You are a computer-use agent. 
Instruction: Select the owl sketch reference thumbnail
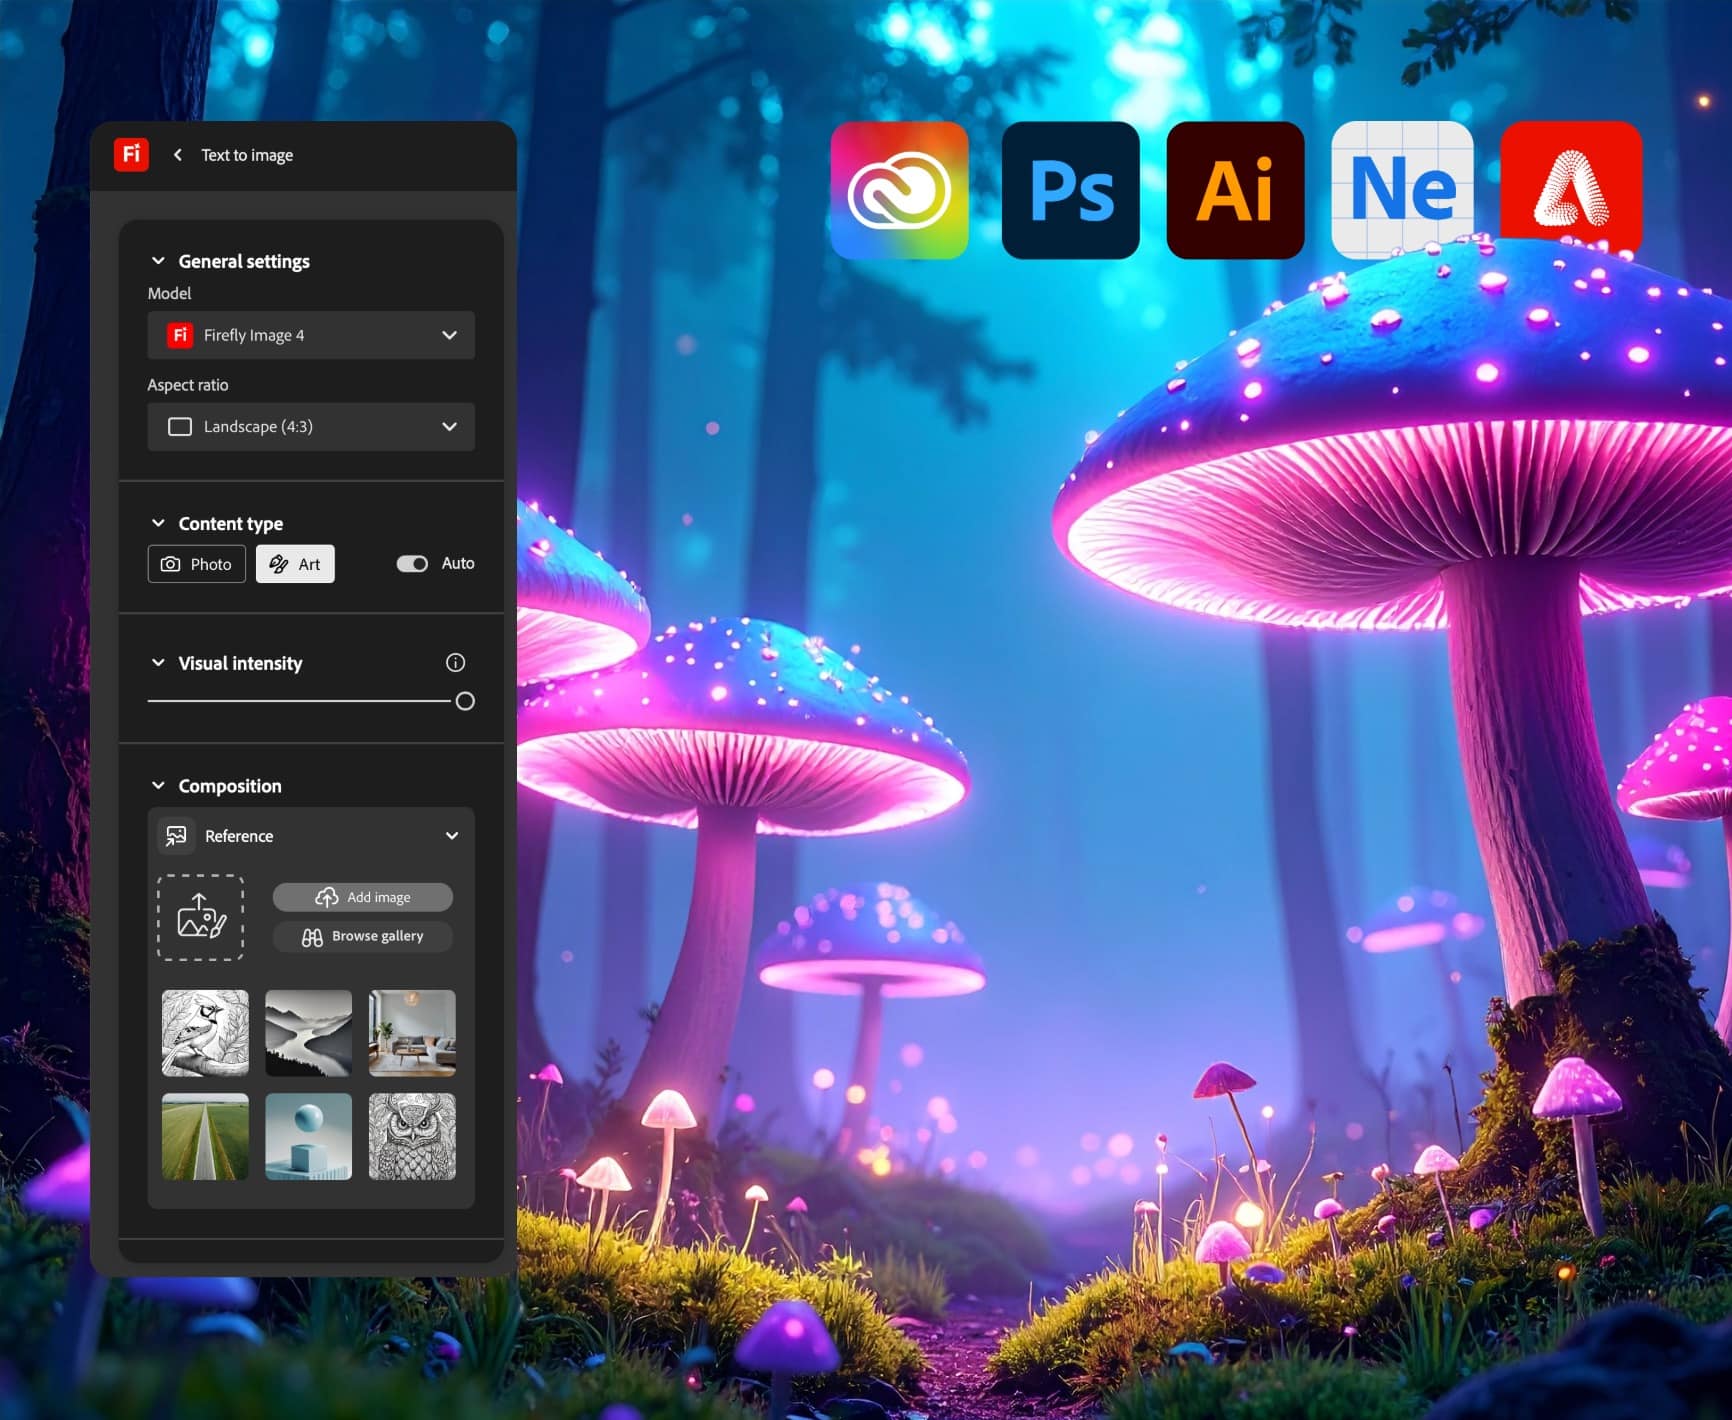pos(412,1136)
